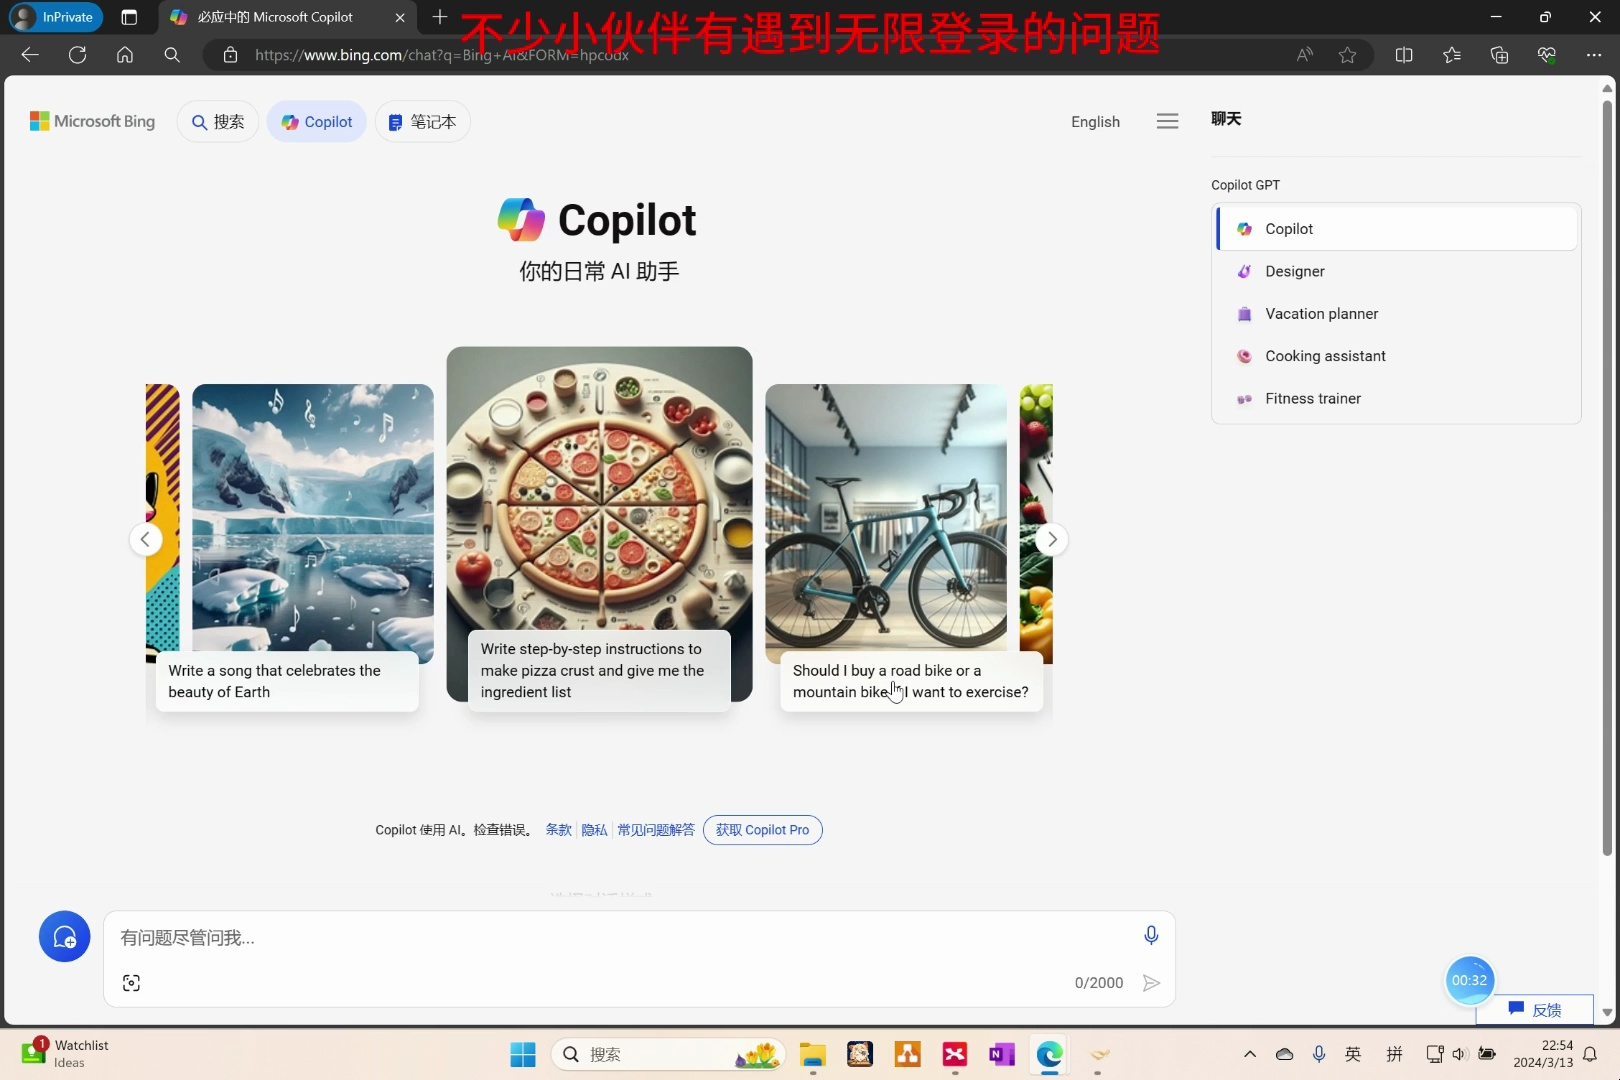
Task: Toggle input language via the 英 indicator
Action: pyautogui.click(x=1353, y=1054)
